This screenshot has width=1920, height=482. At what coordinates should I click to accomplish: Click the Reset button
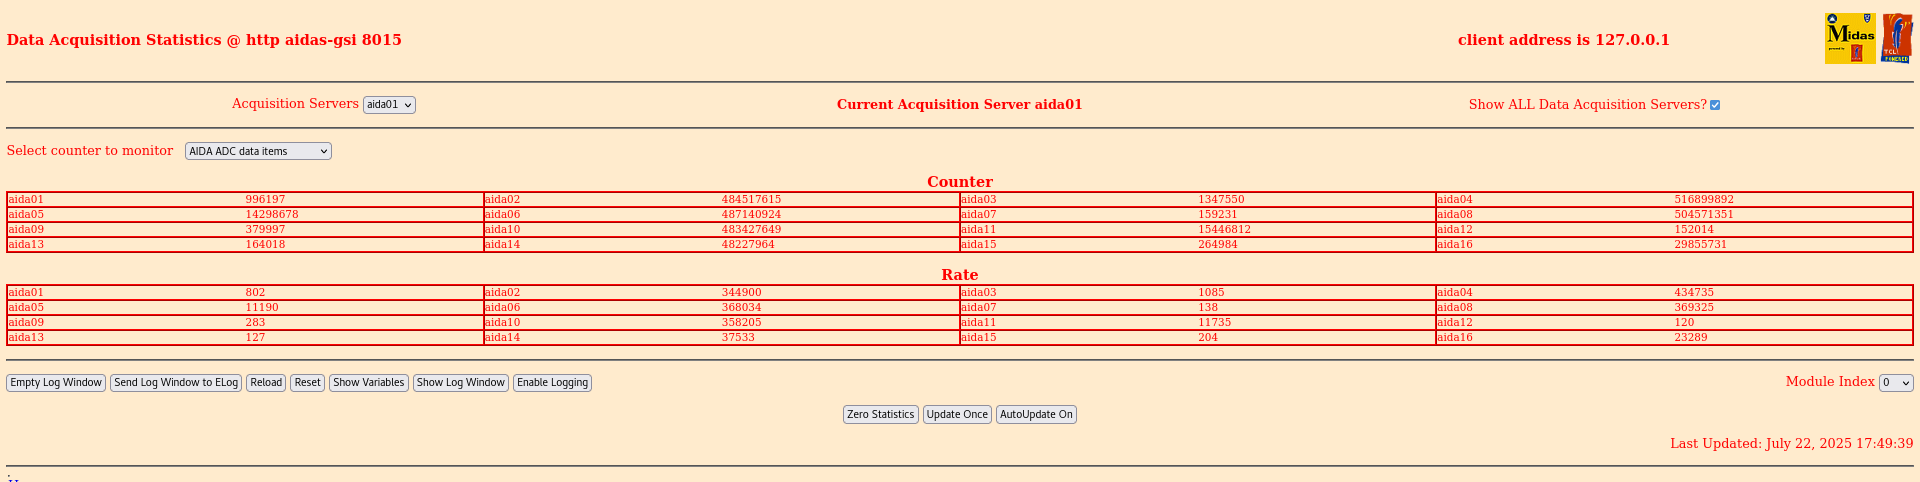(x=308, y=383)
